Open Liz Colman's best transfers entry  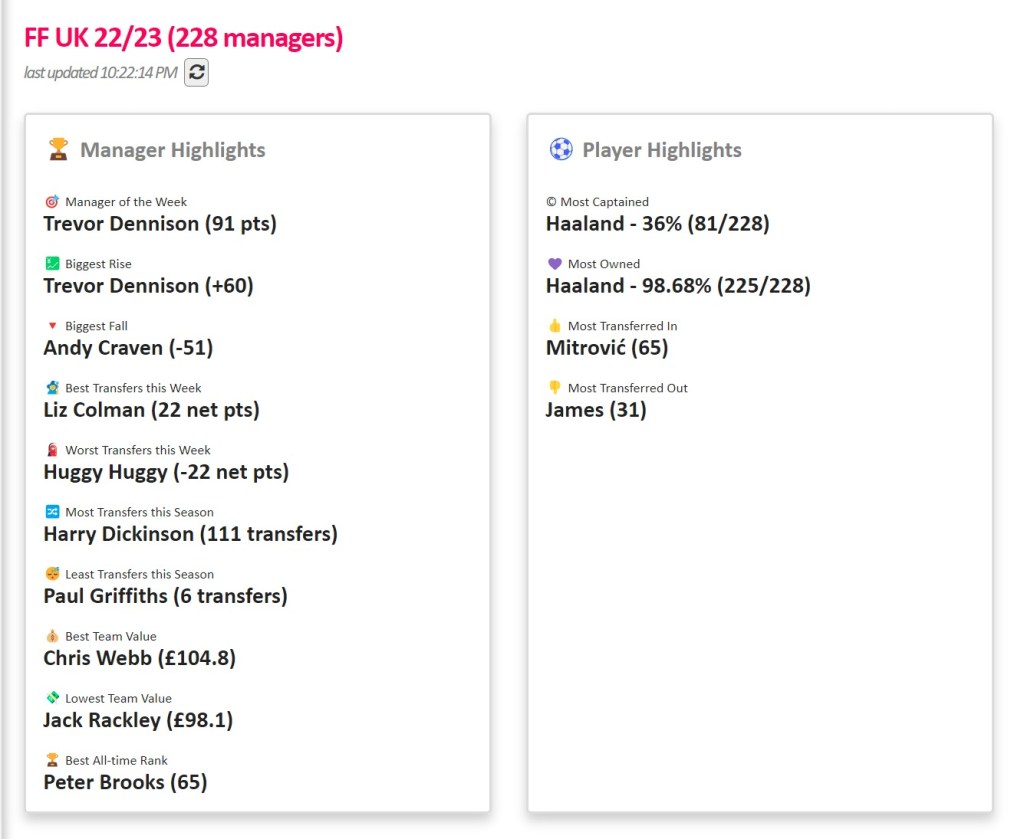coord(151,410)
